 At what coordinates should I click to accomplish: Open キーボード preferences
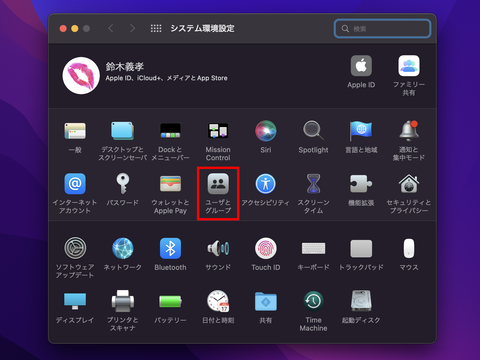point(313,248)
